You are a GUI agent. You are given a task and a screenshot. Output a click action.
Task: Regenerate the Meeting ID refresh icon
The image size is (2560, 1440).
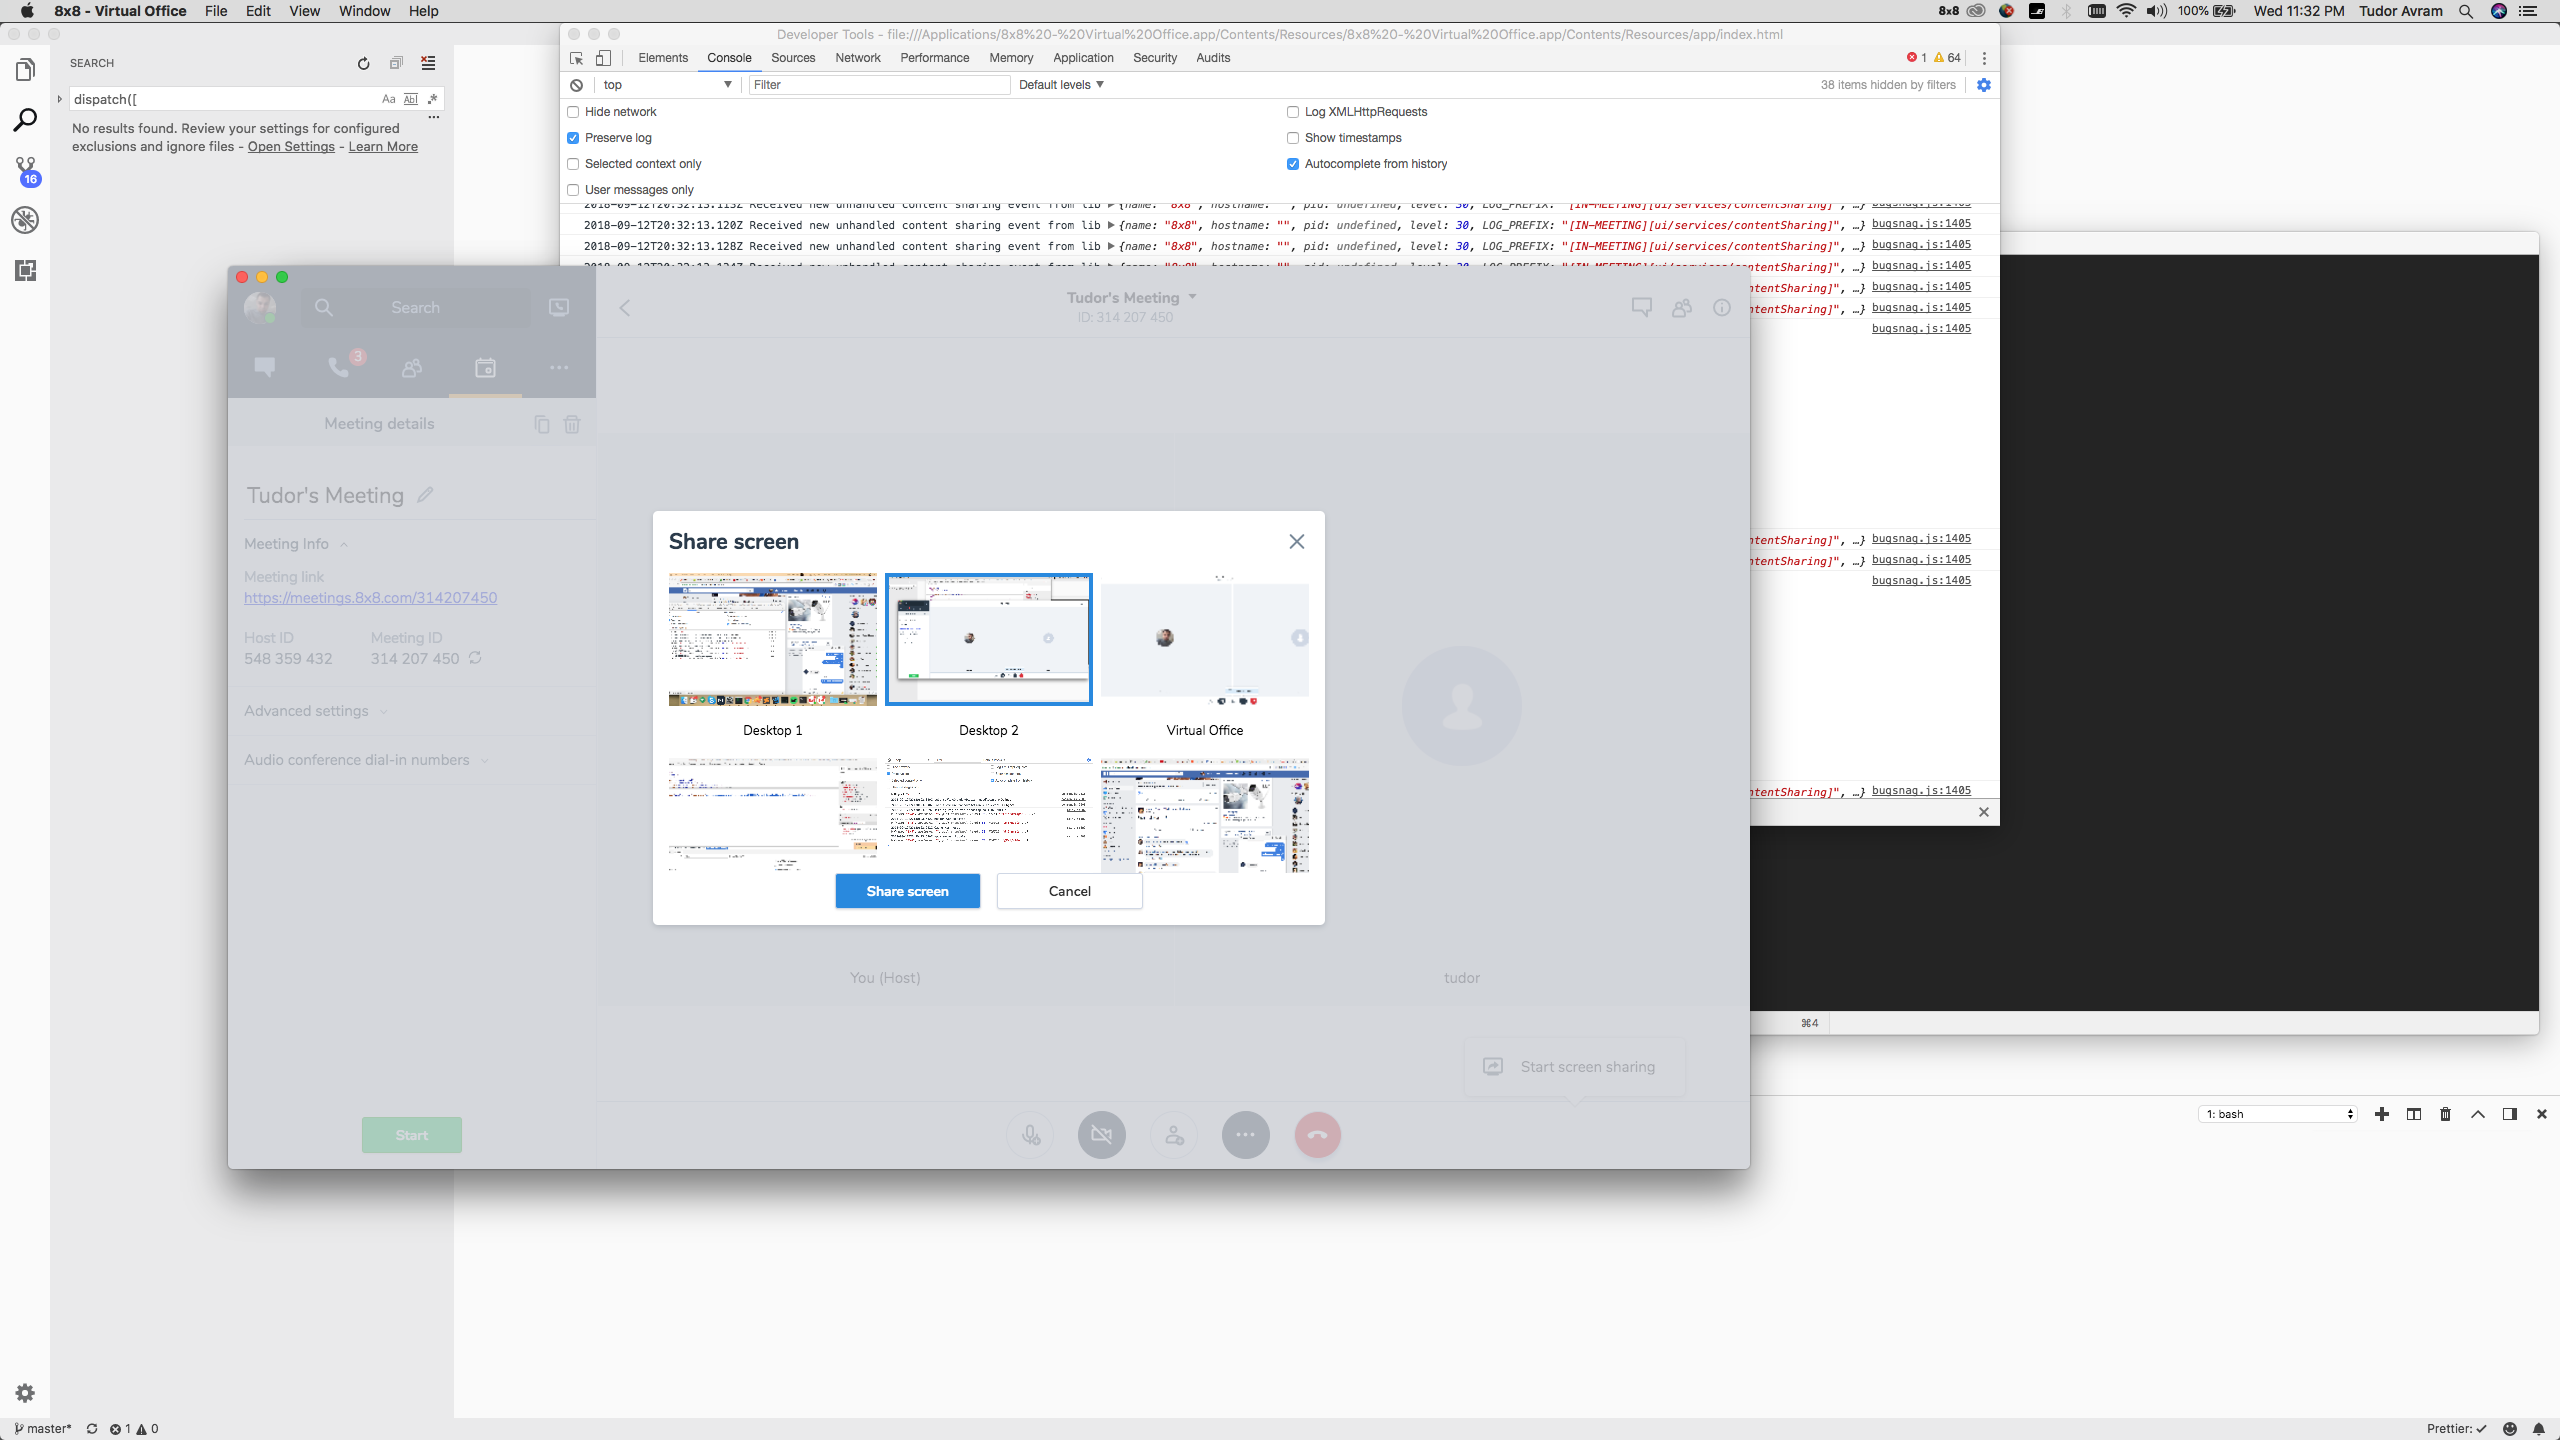pyautogui.click(x=475, y=658)
